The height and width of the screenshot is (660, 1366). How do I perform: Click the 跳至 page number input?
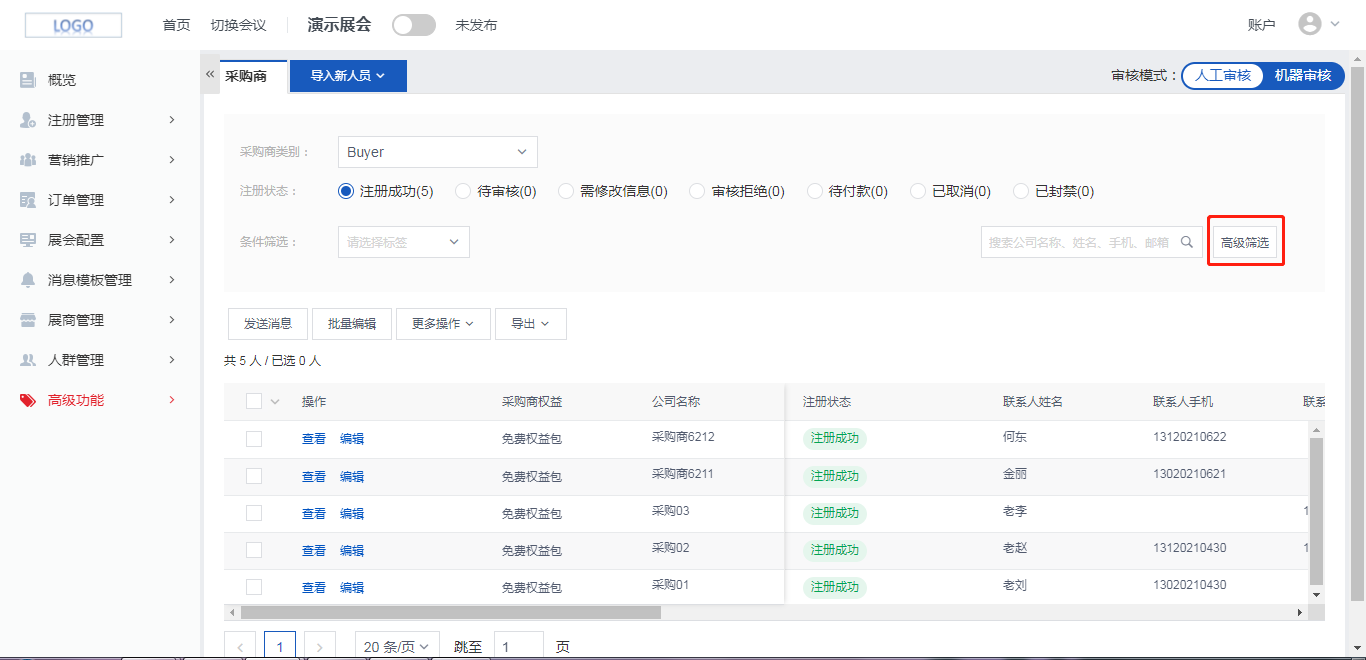point(519,647)
